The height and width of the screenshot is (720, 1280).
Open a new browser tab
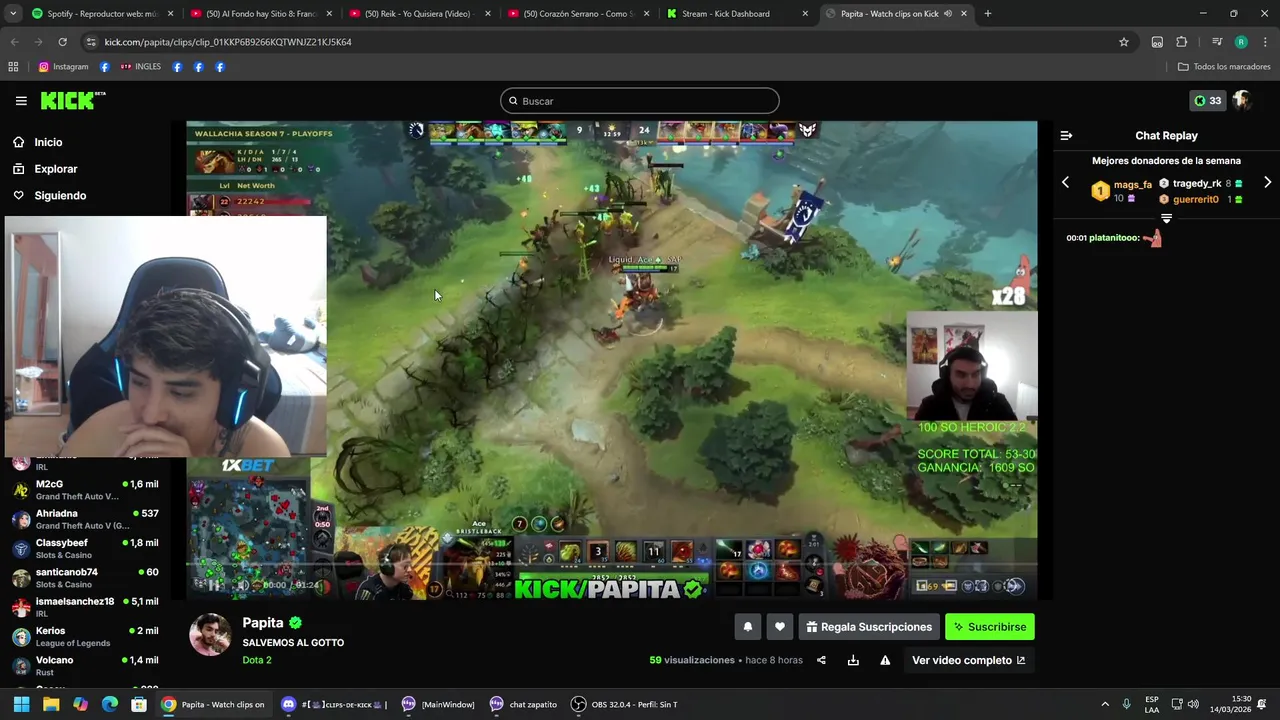(x=988, y=14)
